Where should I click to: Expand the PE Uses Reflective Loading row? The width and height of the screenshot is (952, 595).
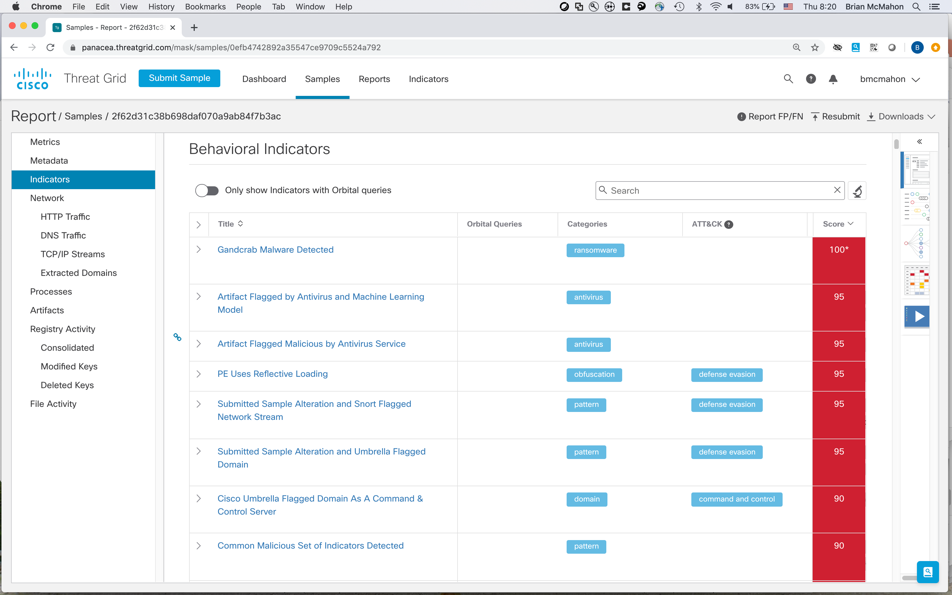[199, 374]
